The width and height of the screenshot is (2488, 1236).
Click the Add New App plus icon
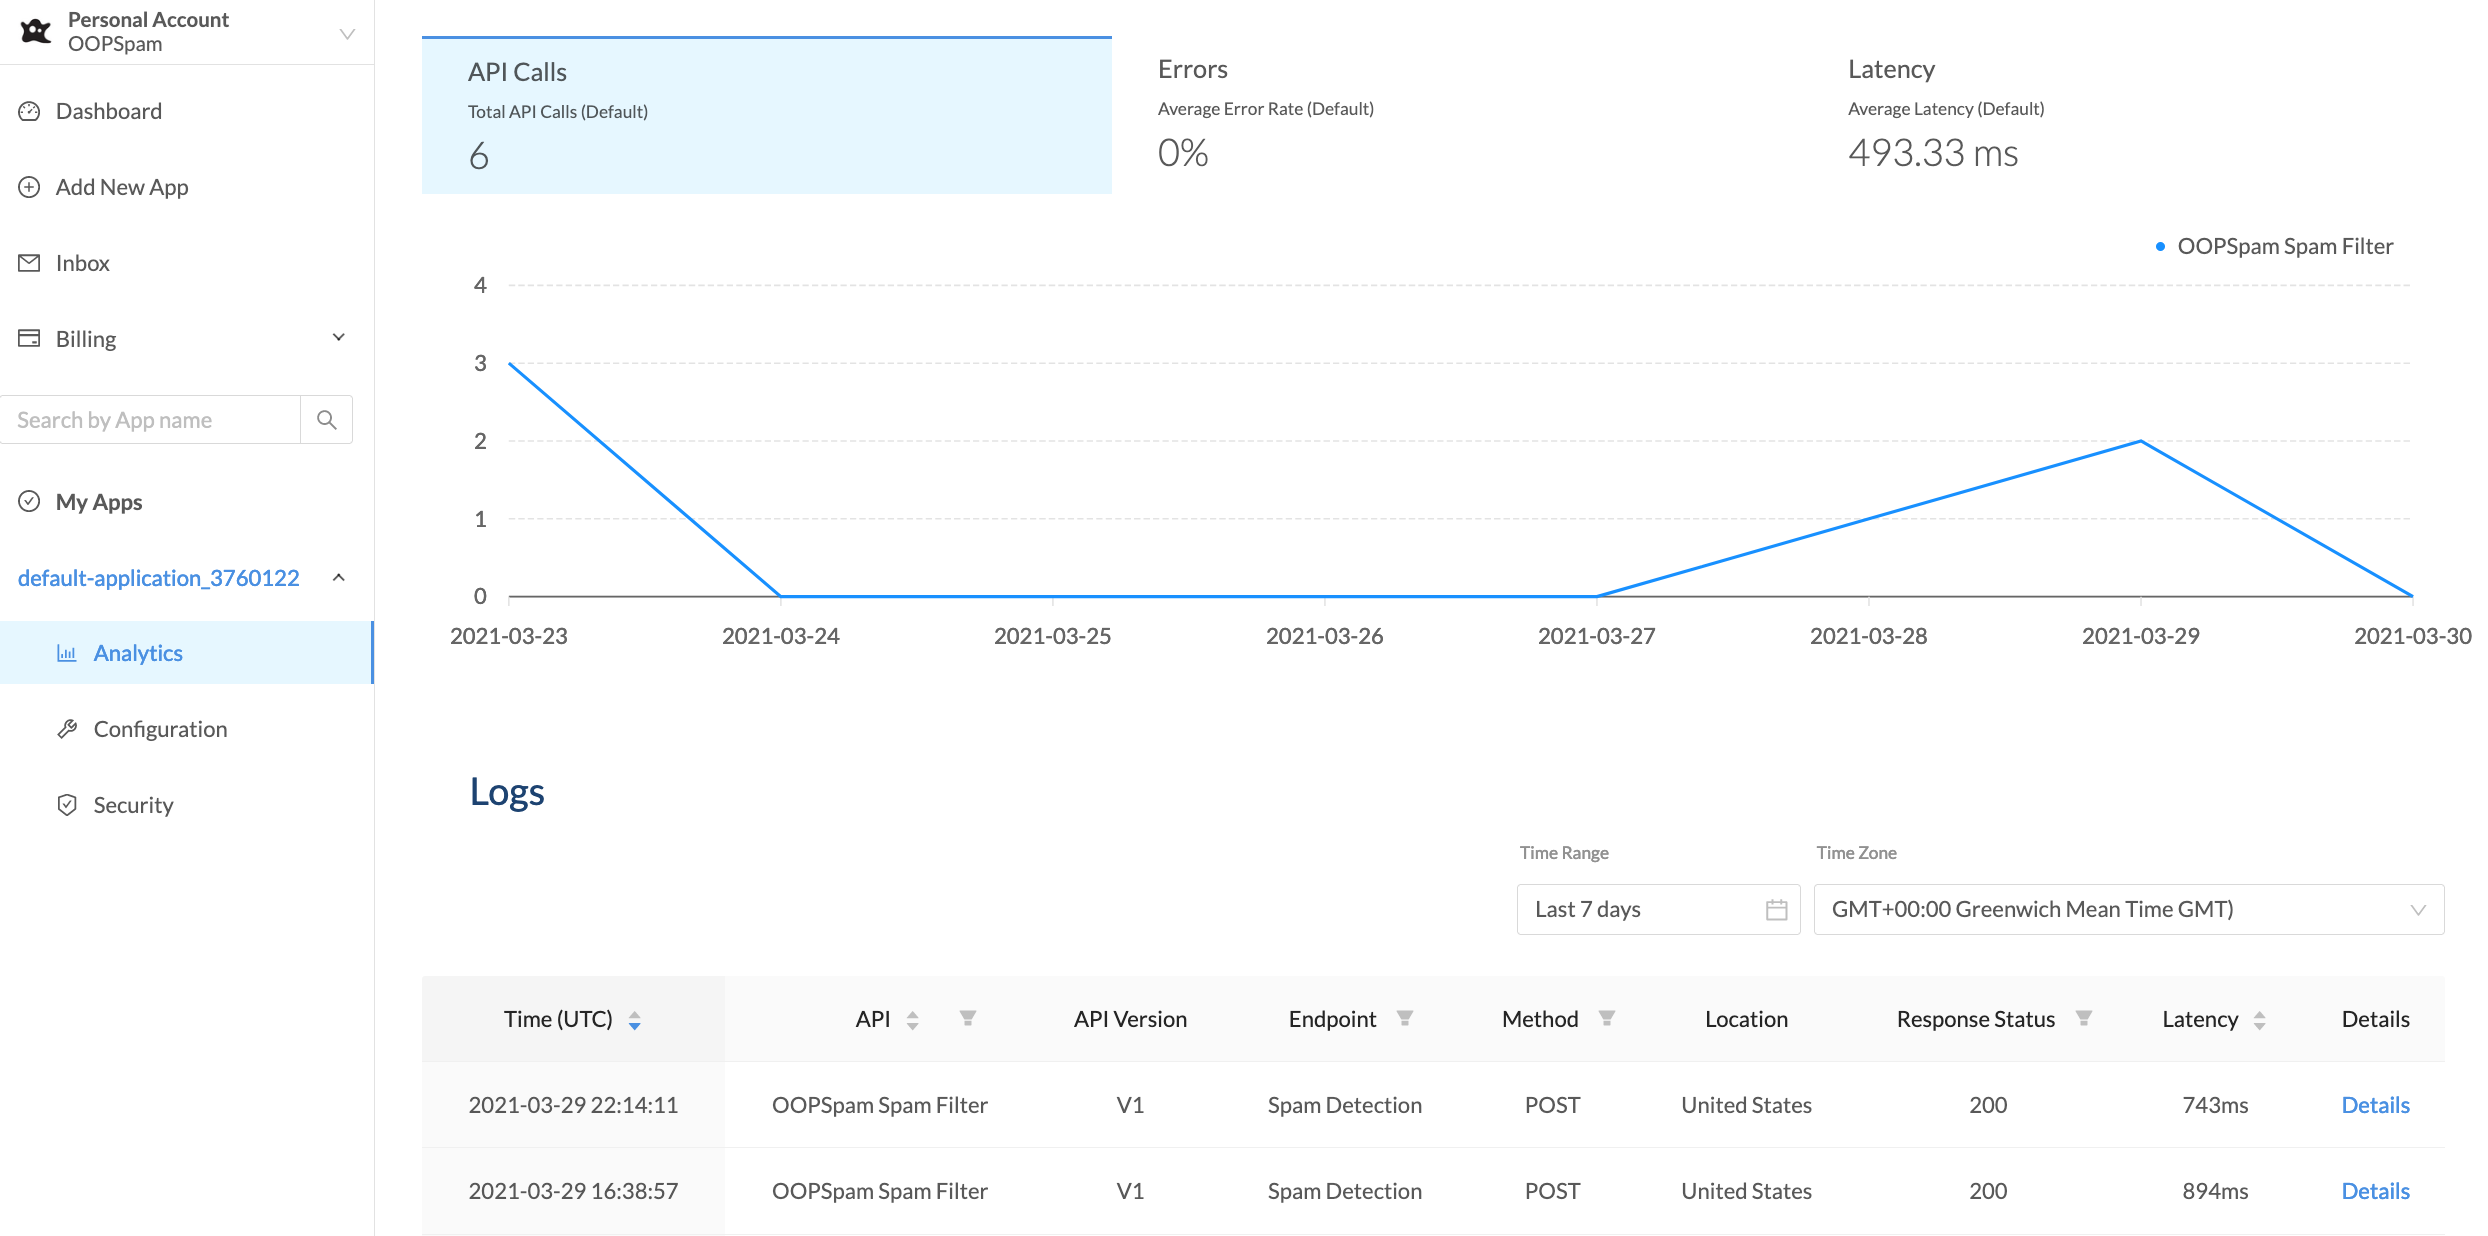click(29, 187)
